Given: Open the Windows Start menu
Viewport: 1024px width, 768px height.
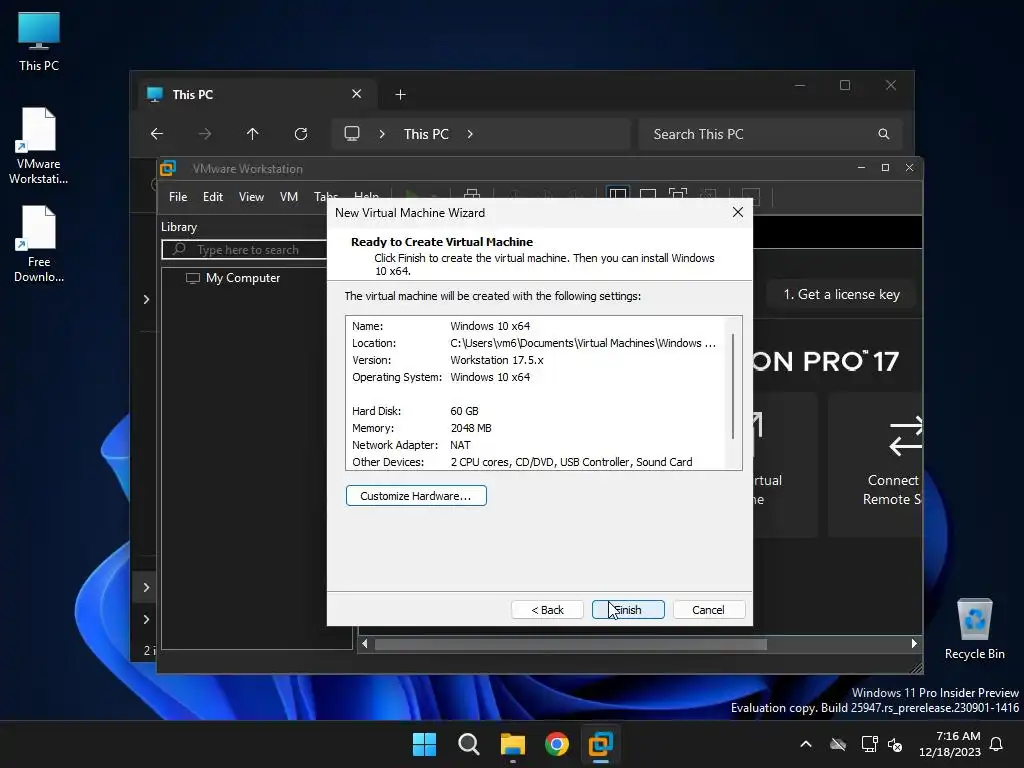Looking at the screenshot, I should pos(424,744).
